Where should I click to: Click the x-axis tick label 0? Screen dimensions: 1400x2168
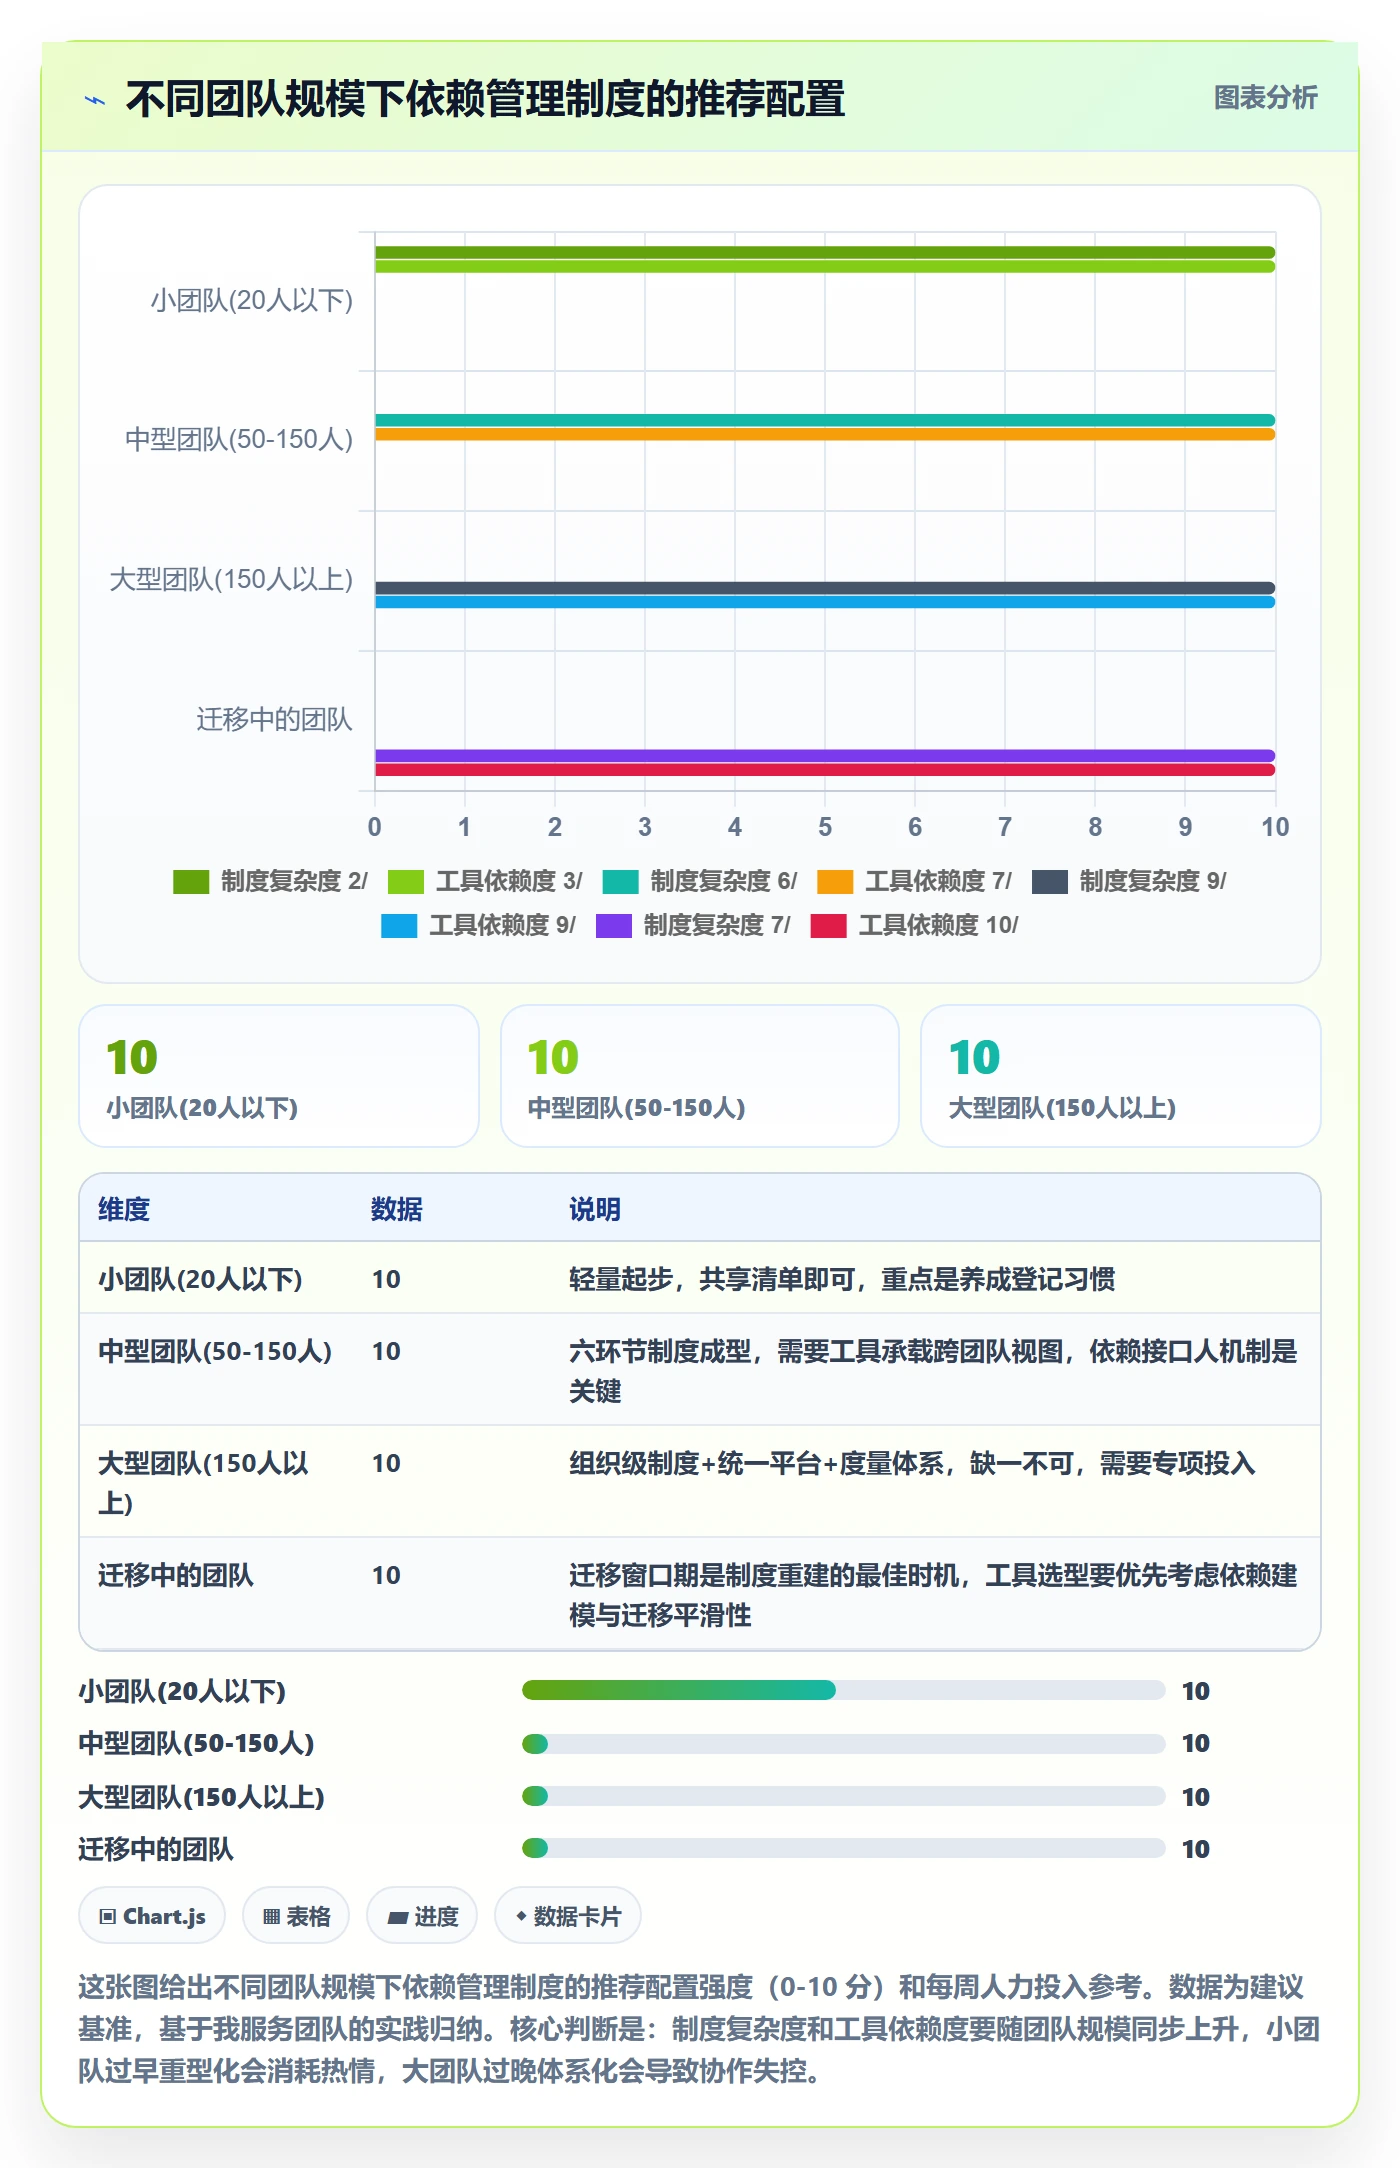(375, 827)
